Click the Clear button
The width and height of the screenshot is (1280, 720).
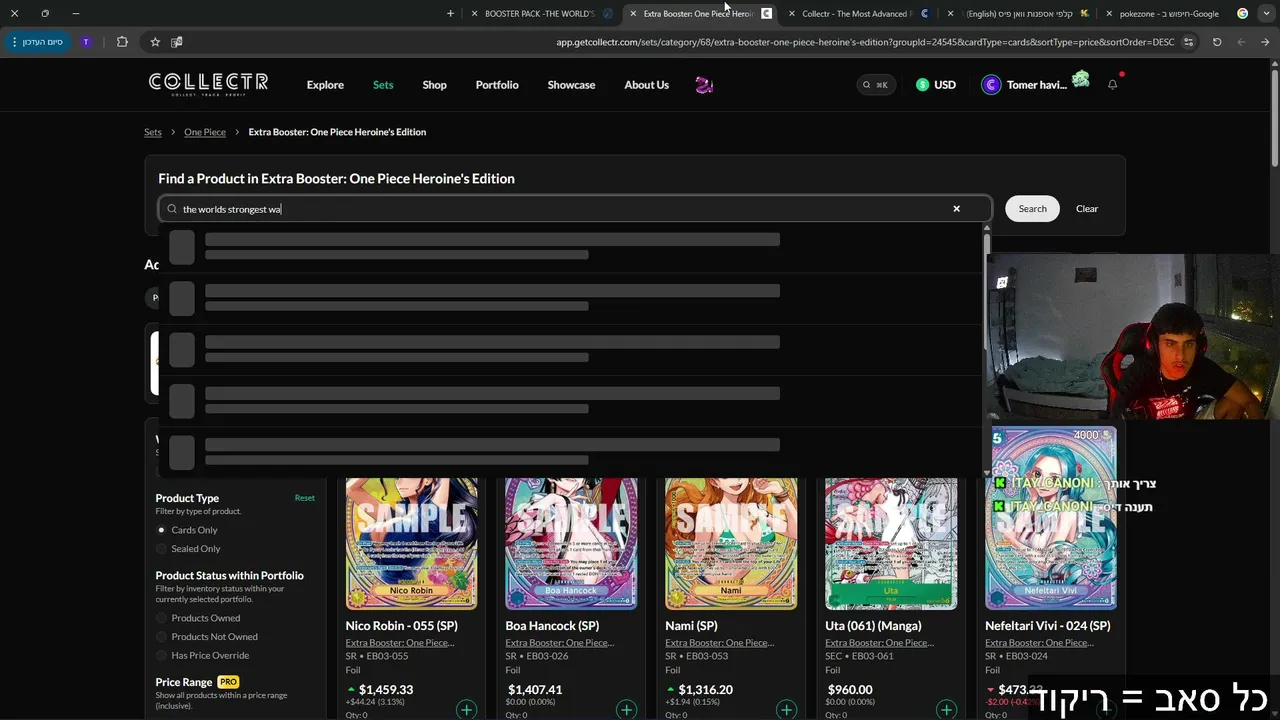(1087, 209)
